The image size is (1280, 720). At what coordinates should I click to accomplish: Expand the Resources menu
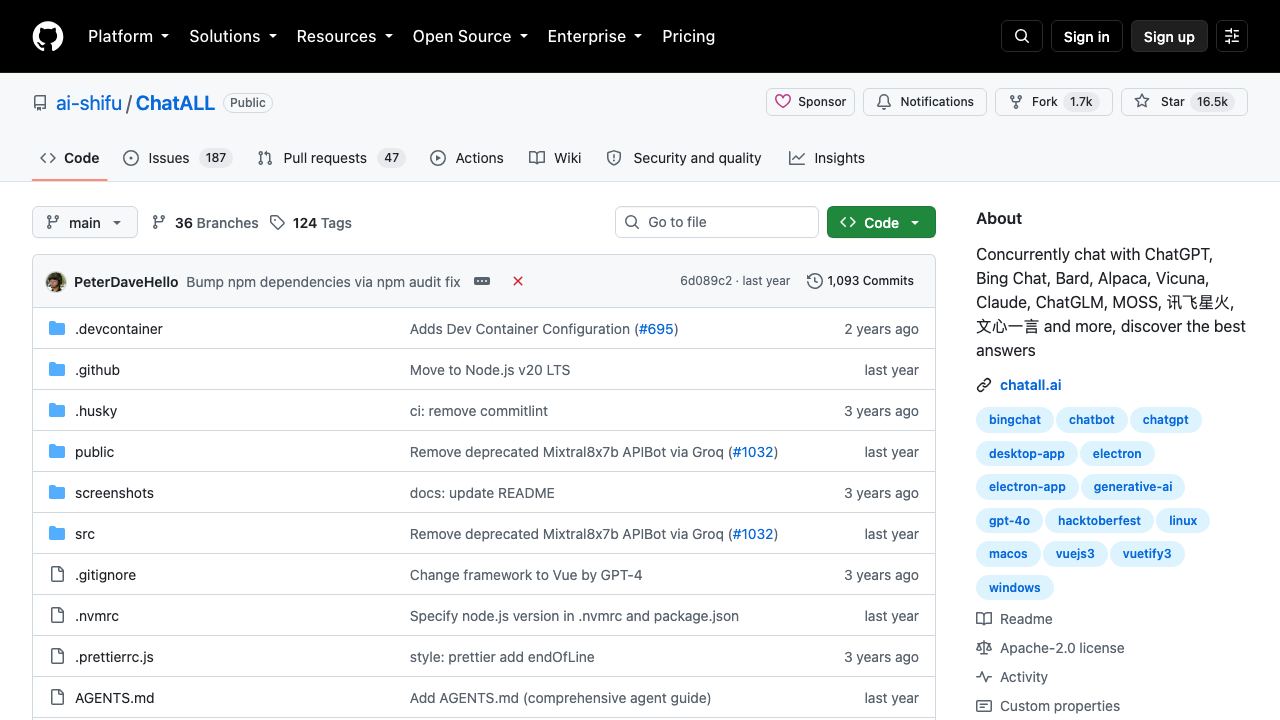[344, 36]
